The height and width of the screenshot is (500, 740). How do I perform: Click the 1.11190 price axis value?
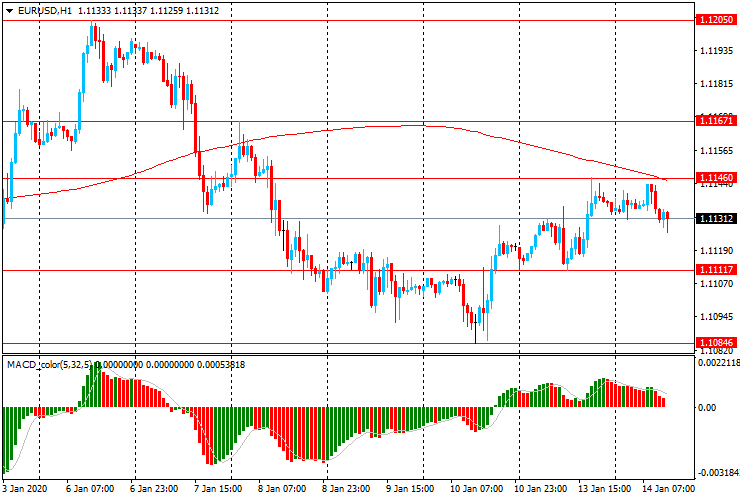pyautogui.click(x=717, y=250)
